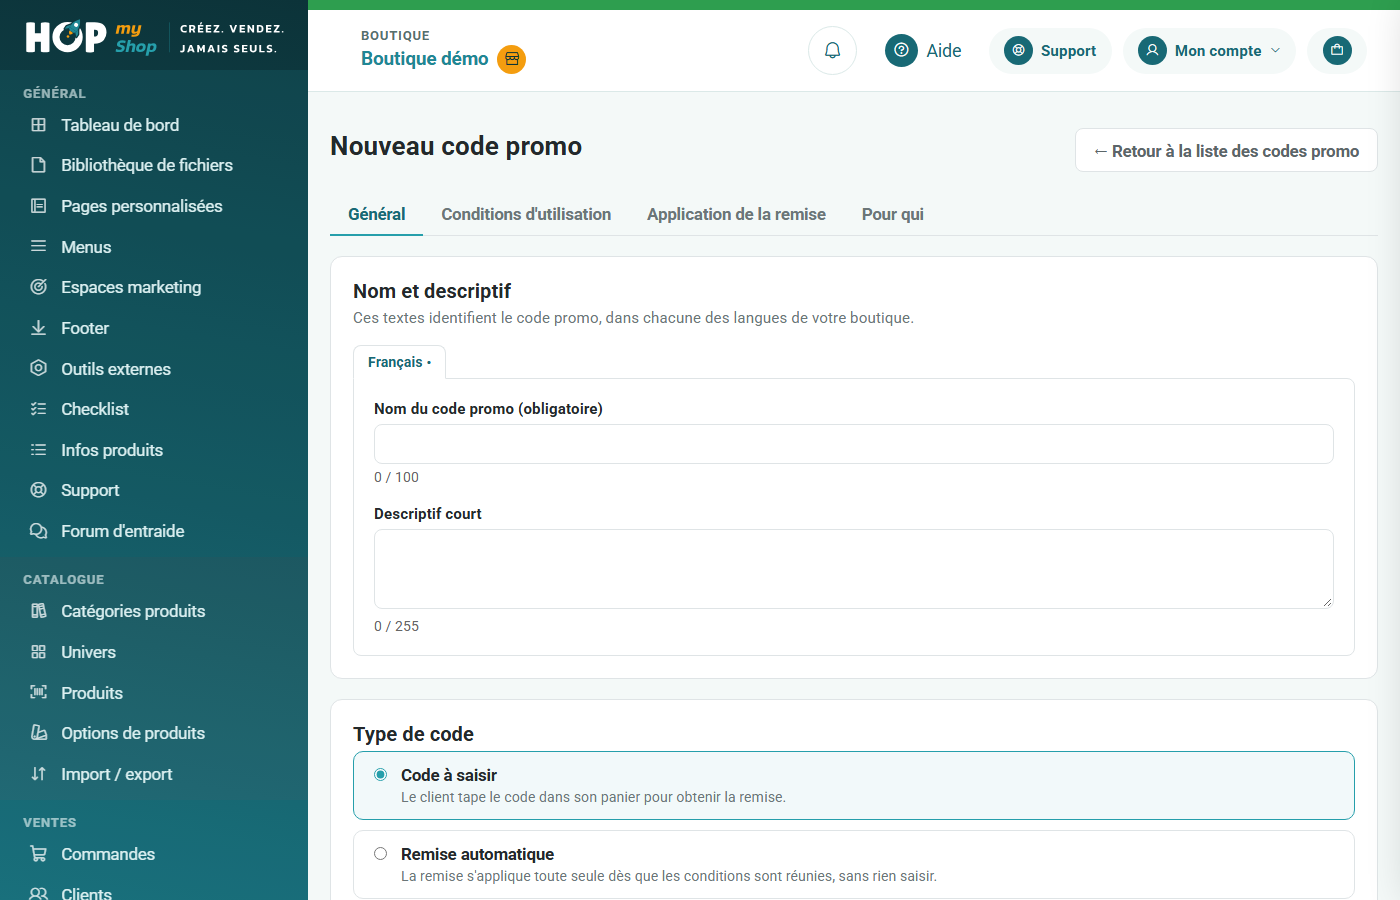Screen dimensions: 1400x900
Task: Click the Clients people icon
Action: (39, 893)
